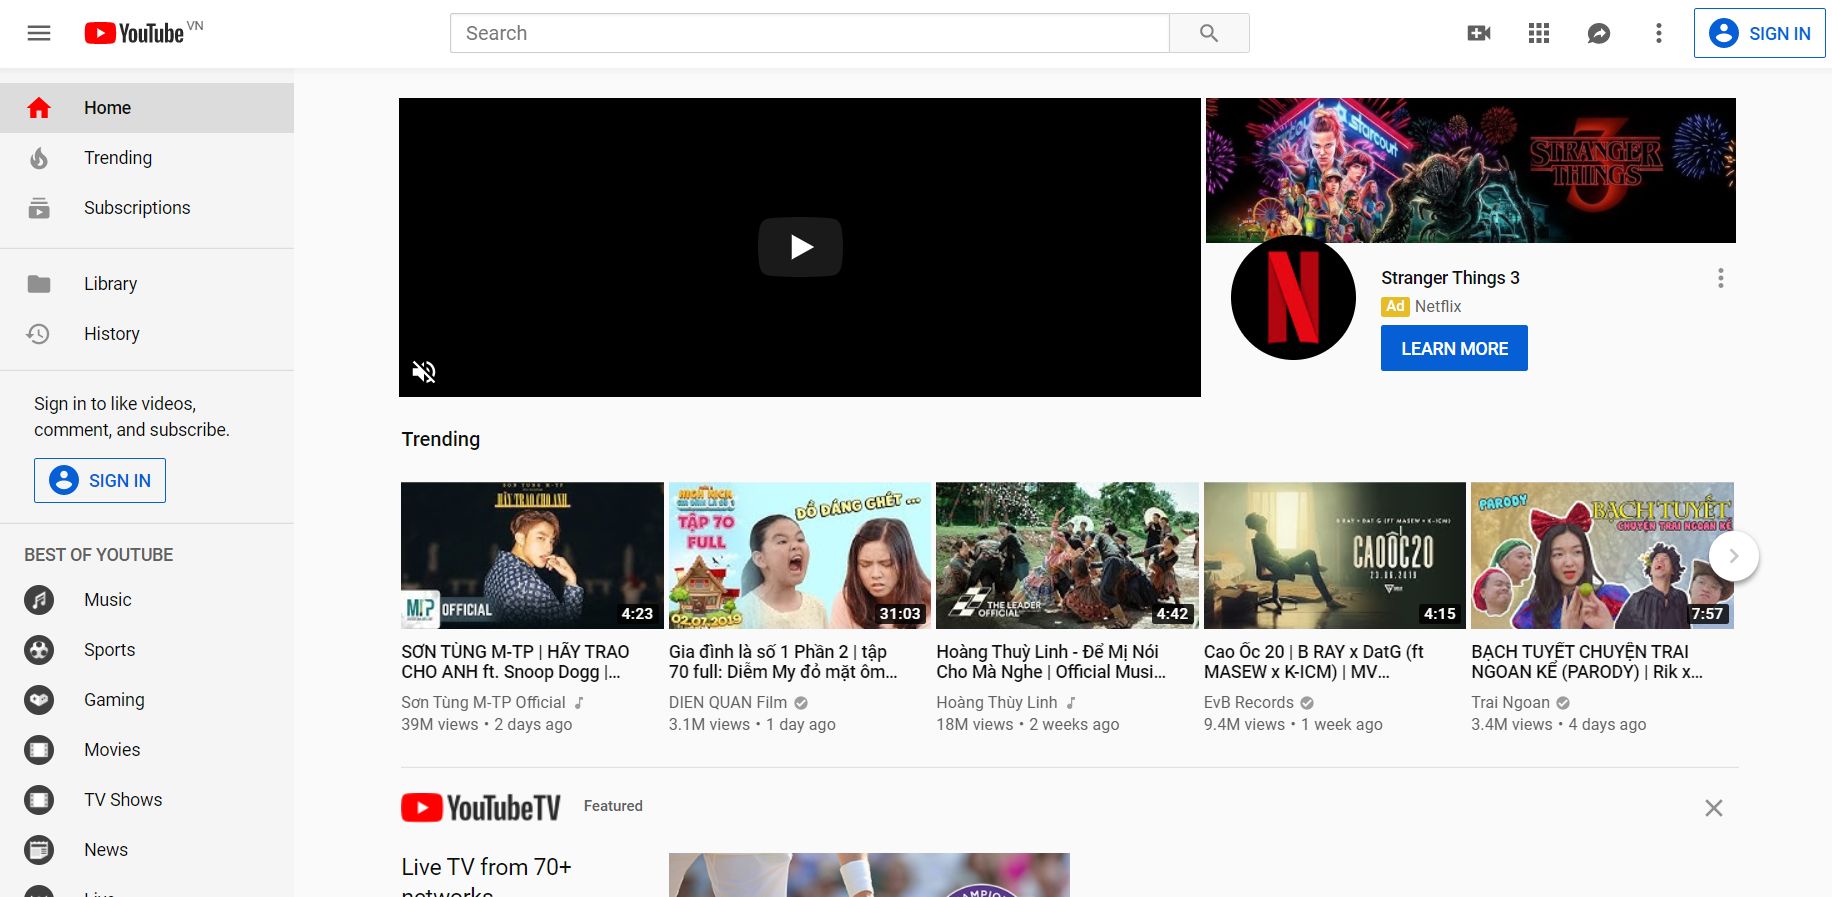Image resolution: width=1832 pixels, height=897 pixels.
Task: Open the hamburger guide menu
Action: coord(39,33)
